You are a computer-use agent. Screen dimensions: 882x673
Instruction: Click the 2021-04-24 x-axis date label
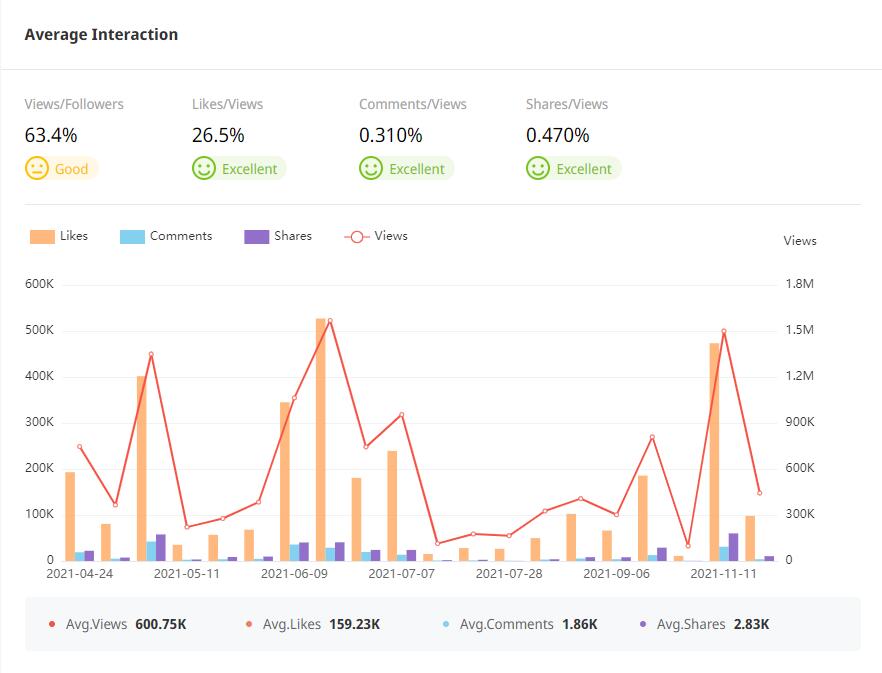point(80,574)
